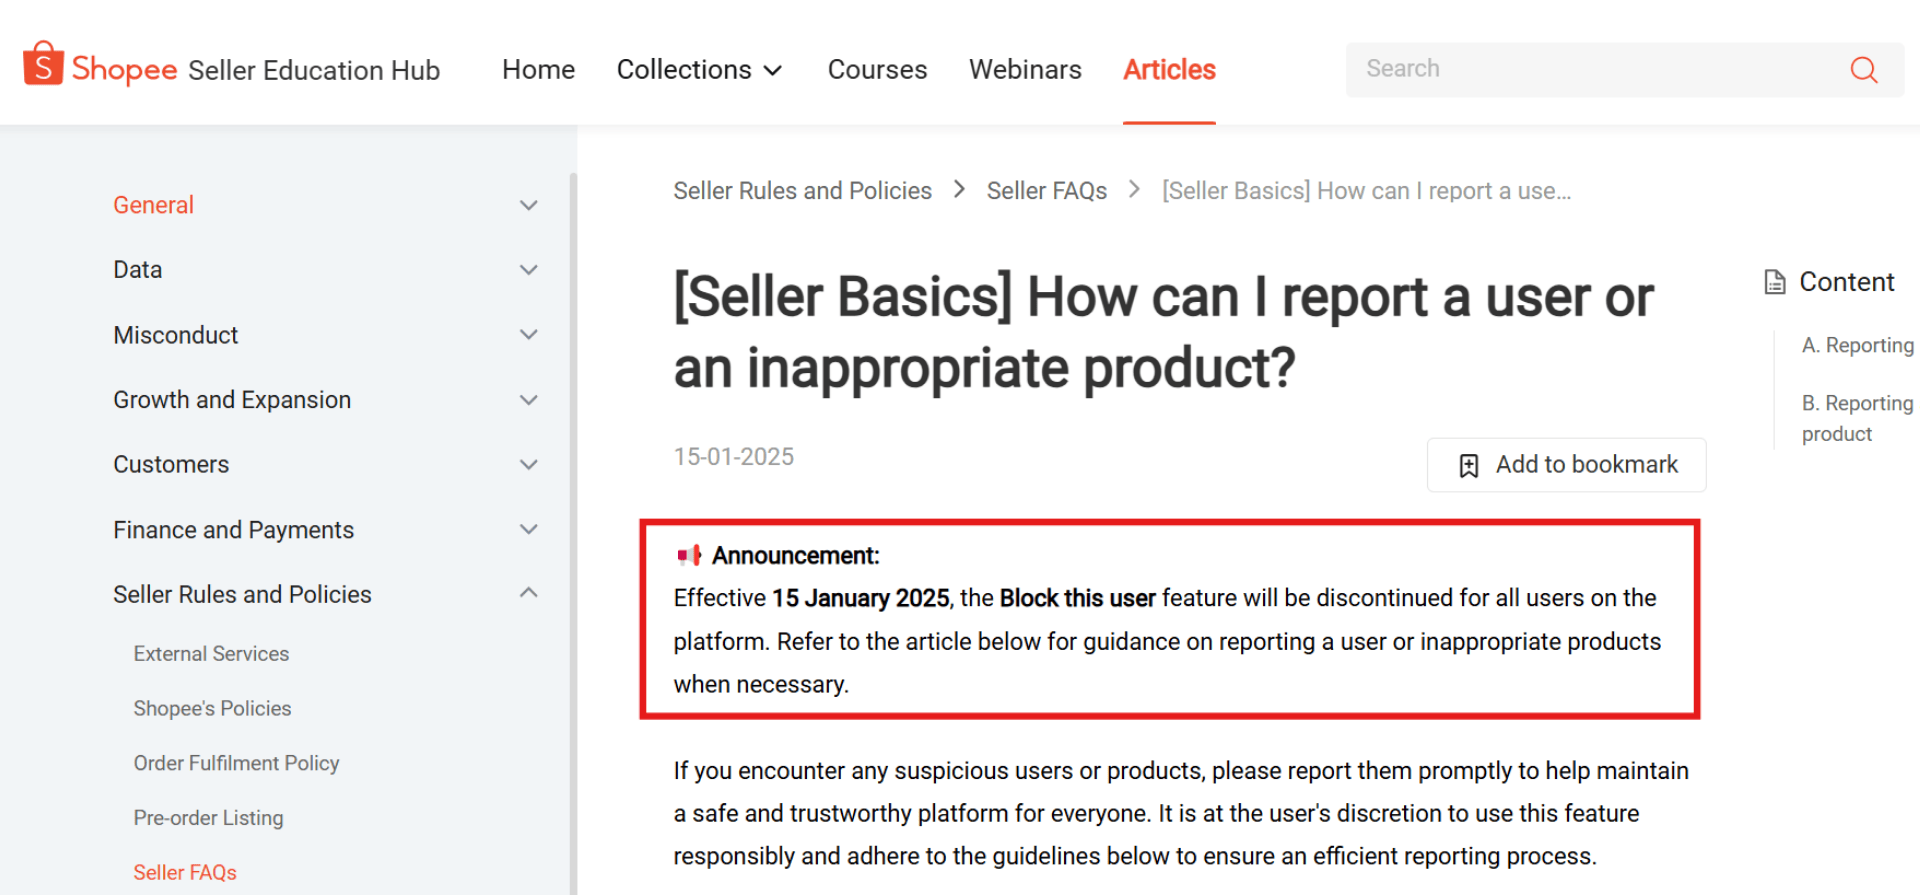Click the Add to bookmark button

pyautogui.click(x=1566, y=465)
